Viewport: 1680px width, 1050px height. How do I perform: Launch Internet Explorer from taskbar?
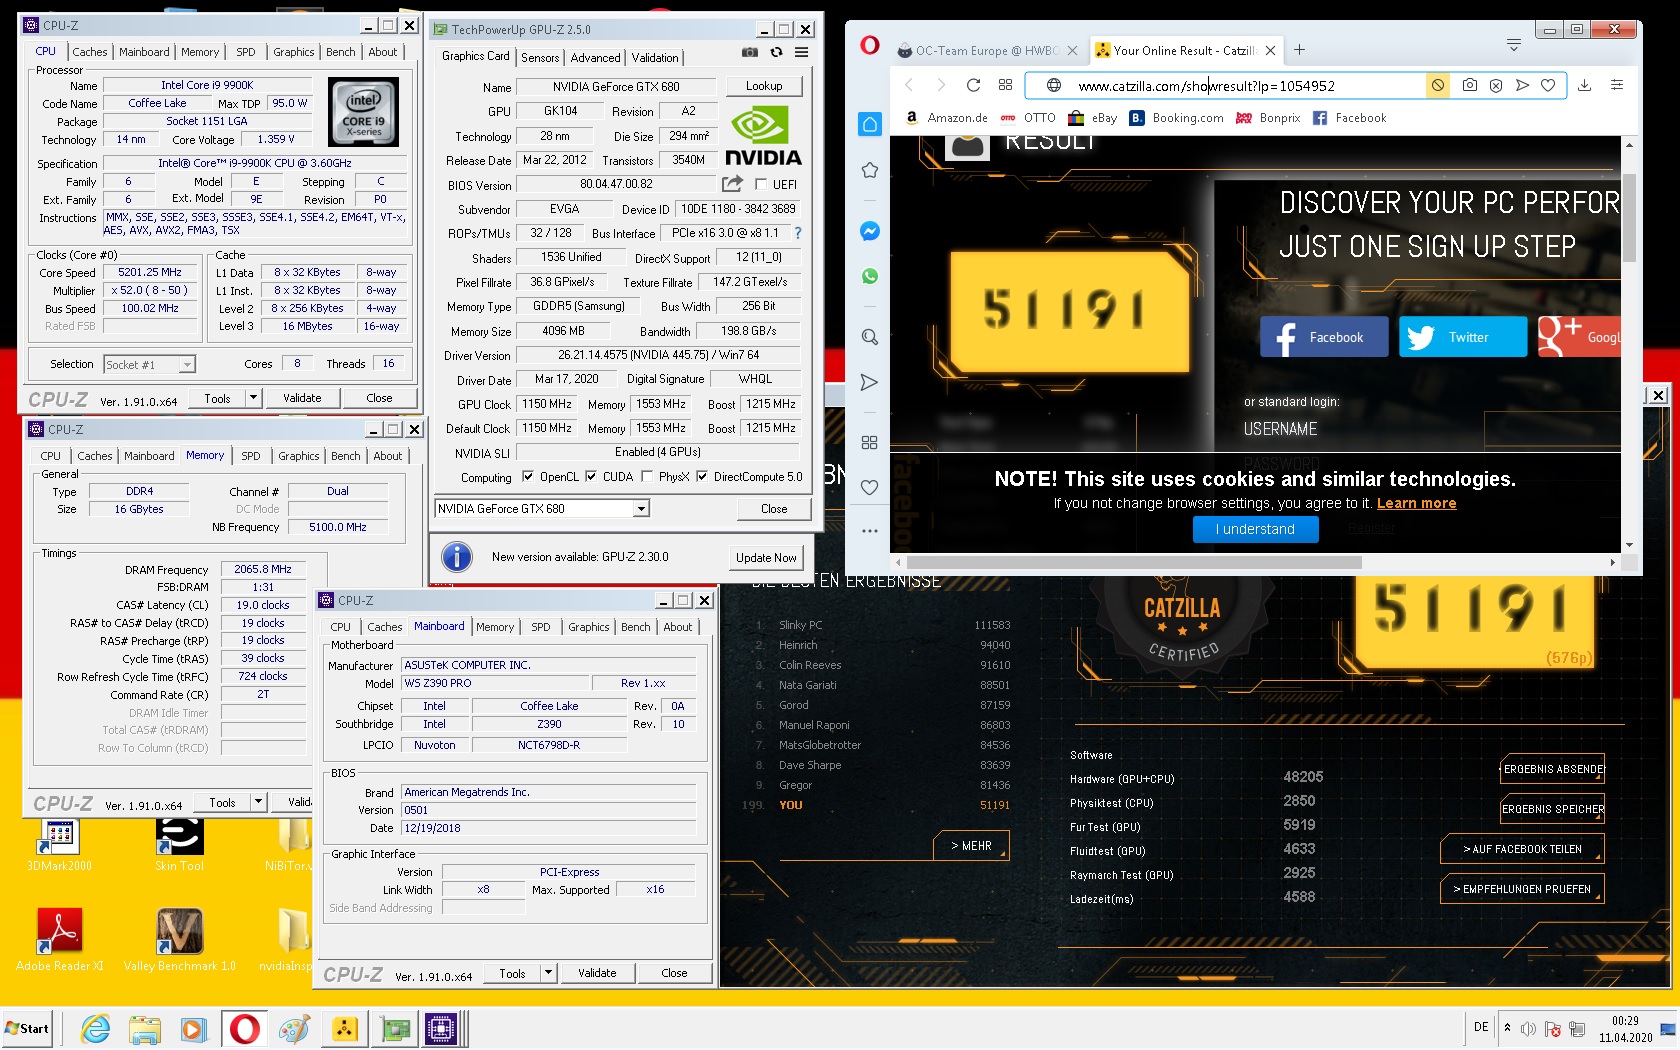point(96,1028)
